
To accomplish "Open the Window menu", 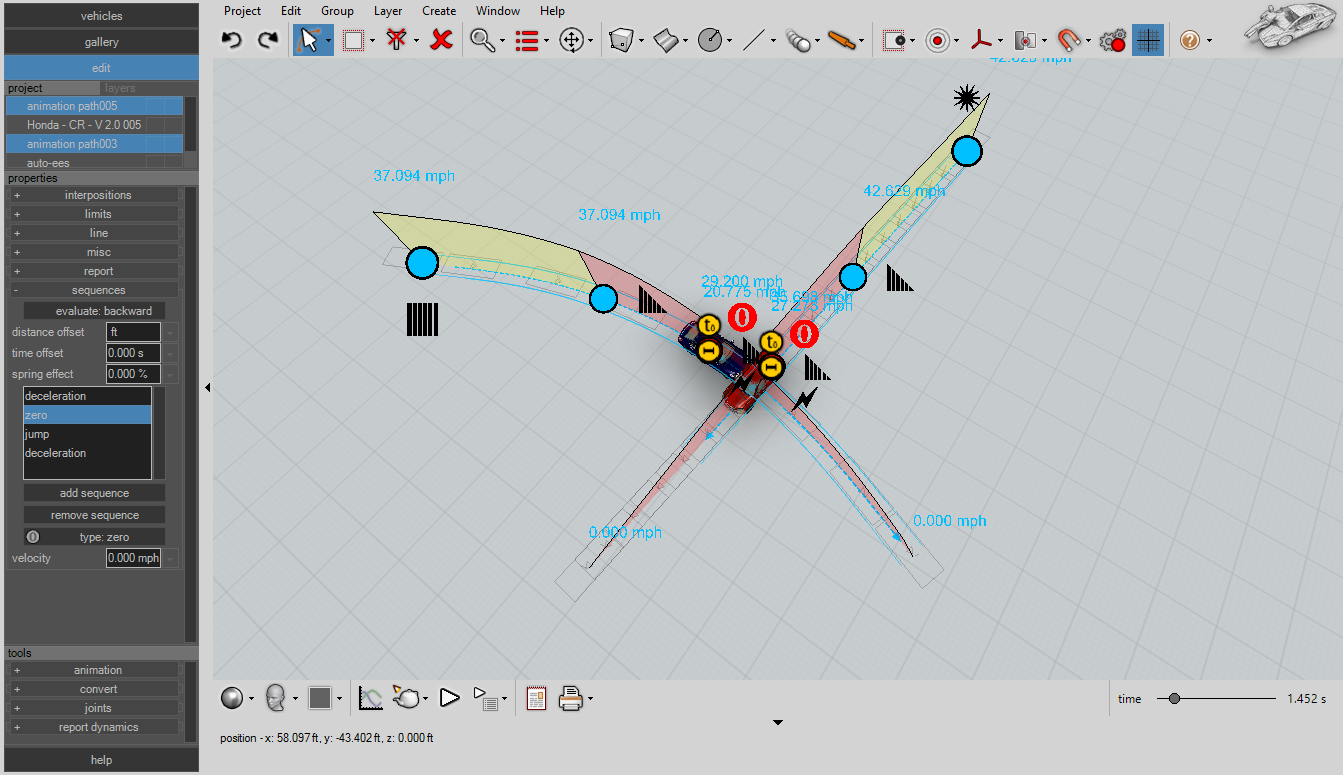I will 498,11.
